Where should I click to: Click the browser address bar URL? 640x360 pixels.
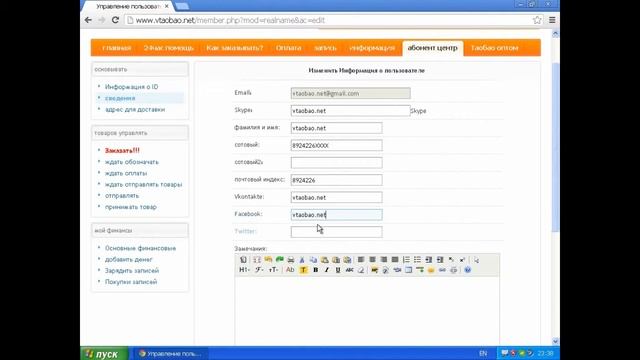(x=230, y=20)
